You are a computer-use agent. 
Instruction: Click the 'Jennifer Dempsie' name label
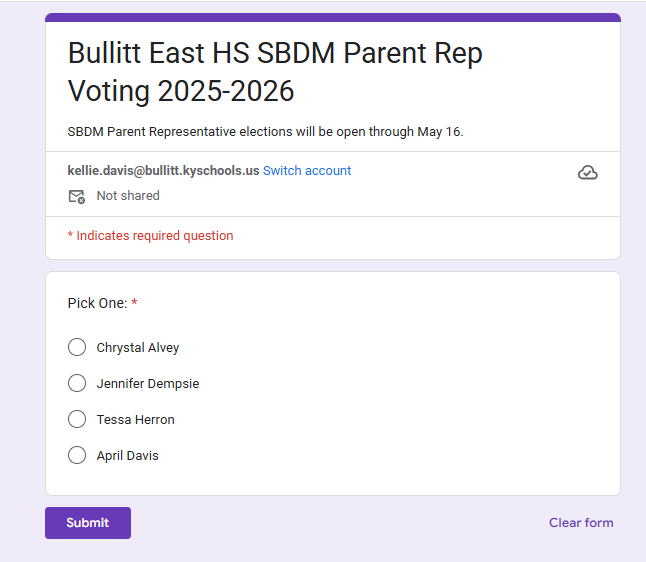tap(148, 384)
